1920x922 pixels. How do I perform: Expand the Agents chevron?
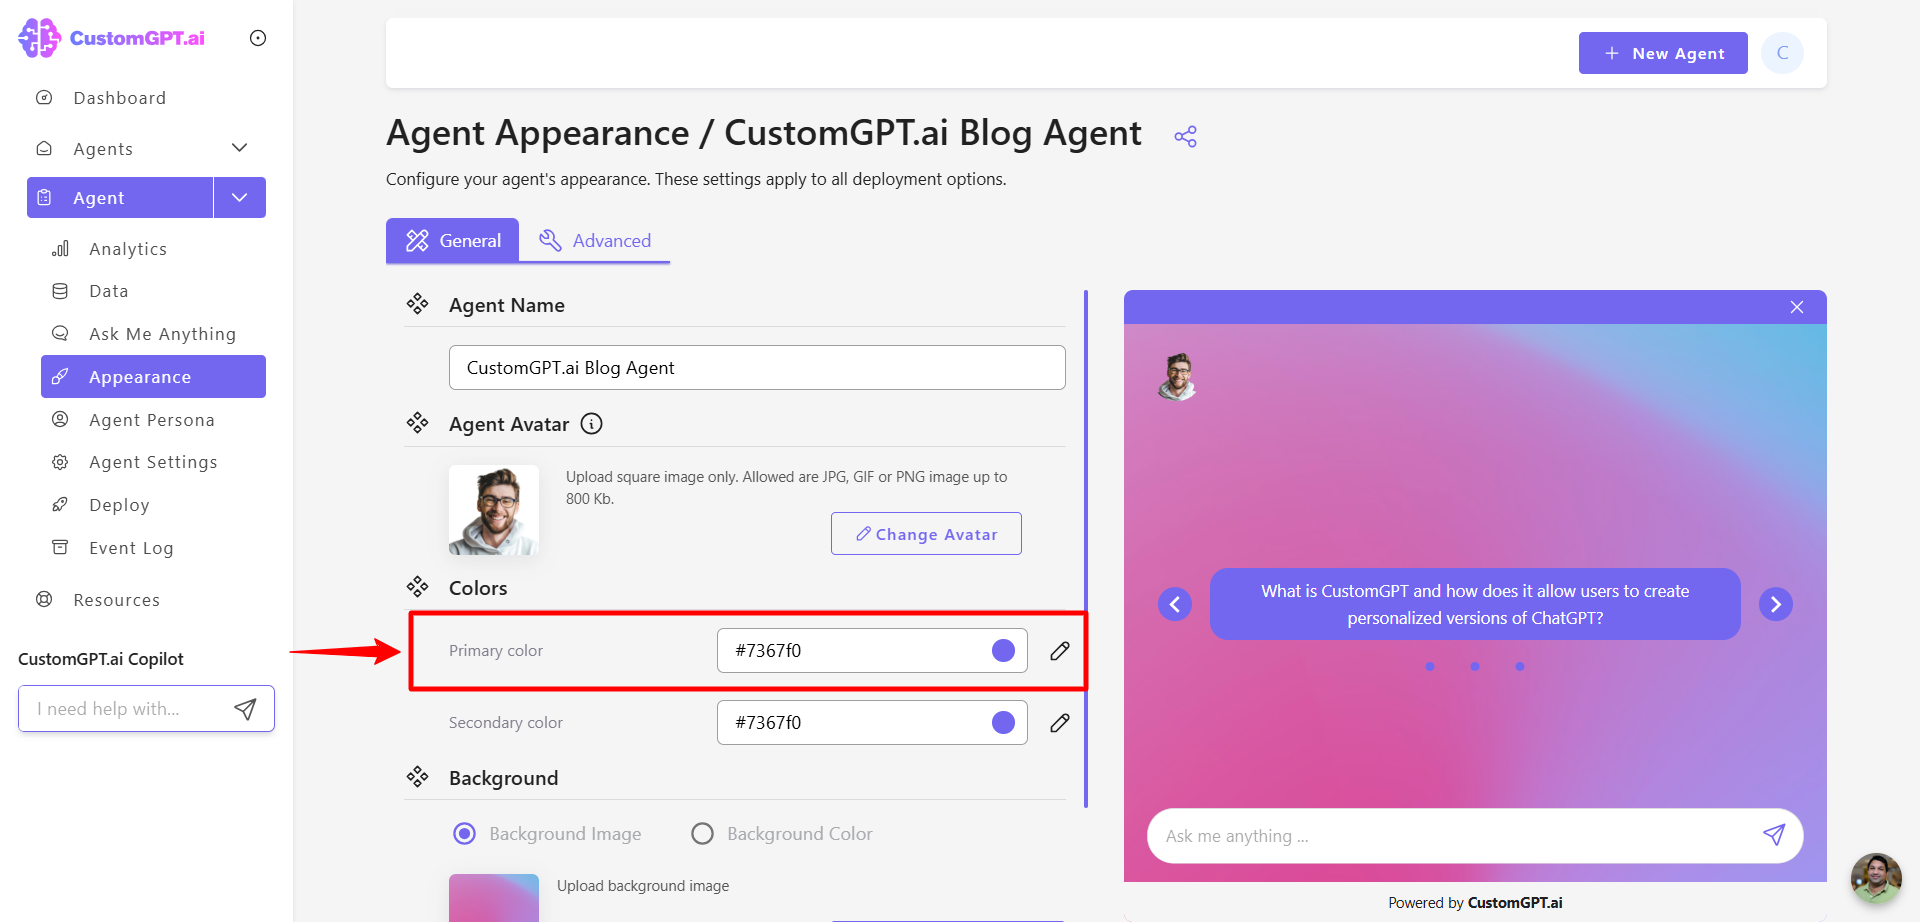240,148
